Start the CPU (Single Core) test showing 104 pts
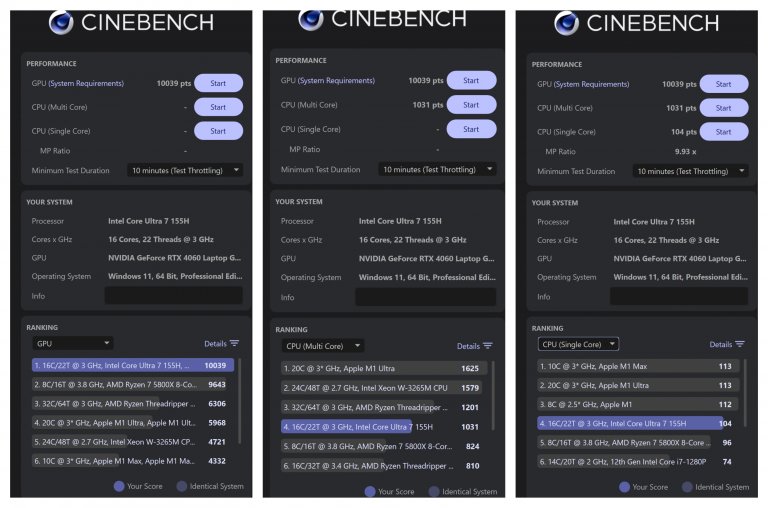 [x=723, y=131]
